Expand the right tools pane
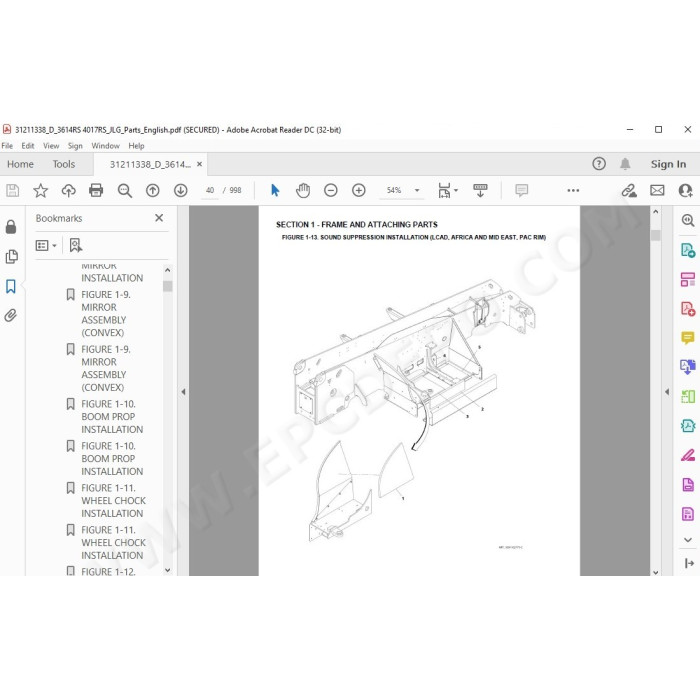The height and width of the screenshot is (700, 700). click(689, 563)
